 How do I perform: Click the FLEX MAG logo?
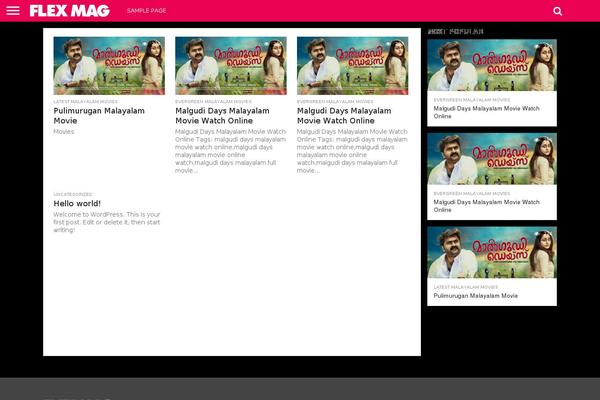click(x=70, y=11)
